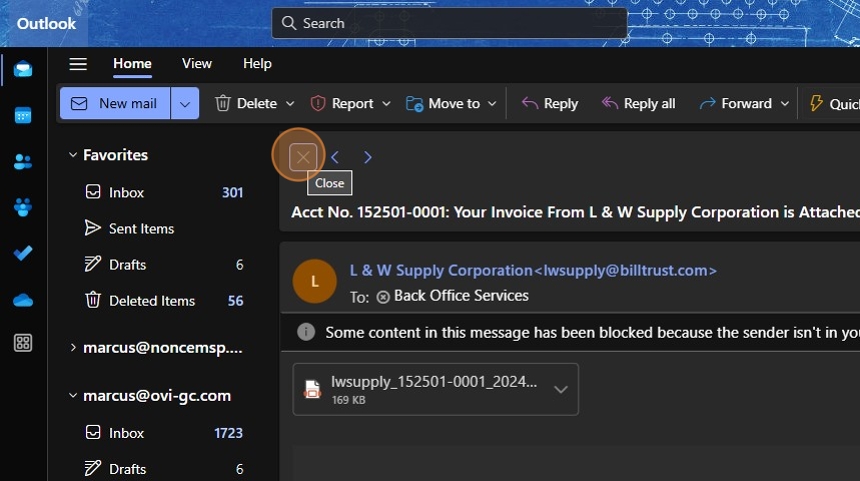Expand the Move to dropdown arrow
The width and height of the screenshot is (860, 481).
pyautogui.click(x=492, y=103)
